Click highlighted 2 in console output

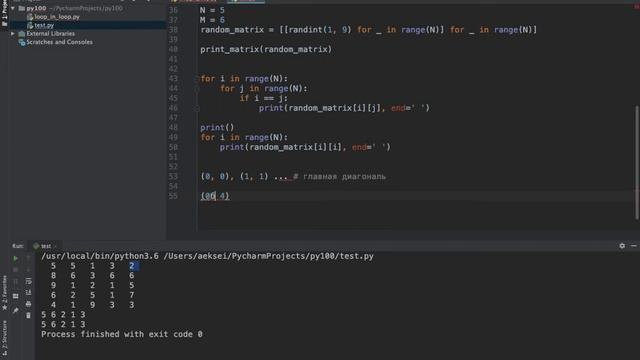[x=132, y=266]
